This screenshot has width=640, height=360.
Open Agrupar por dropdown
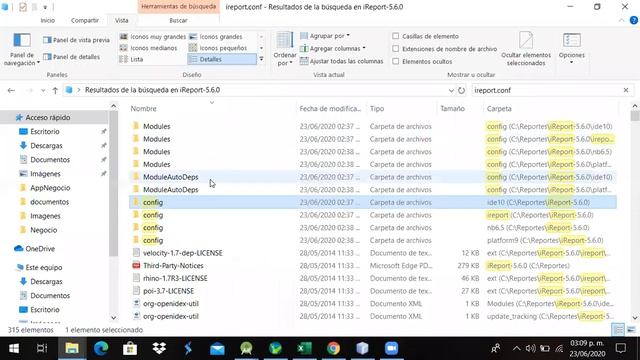[x=325, y=36]
